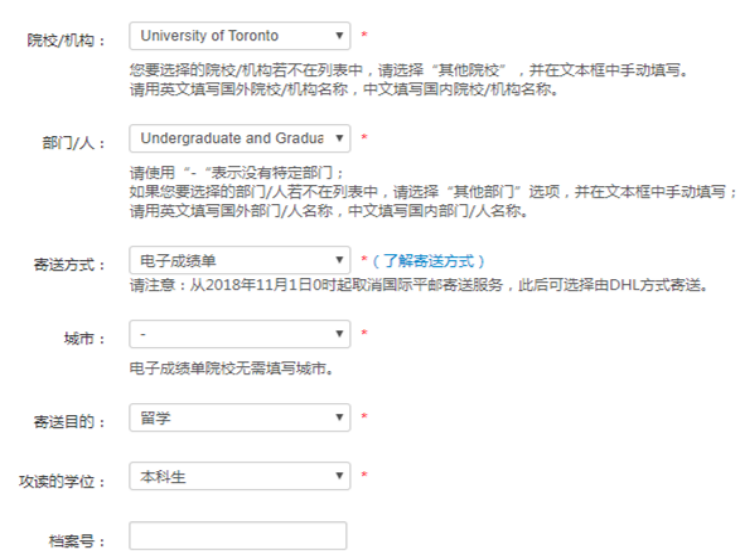Click the arrow on 寄送目的 dropdown
The height and width of the screenshot is (552, 740).
(340, 418)
